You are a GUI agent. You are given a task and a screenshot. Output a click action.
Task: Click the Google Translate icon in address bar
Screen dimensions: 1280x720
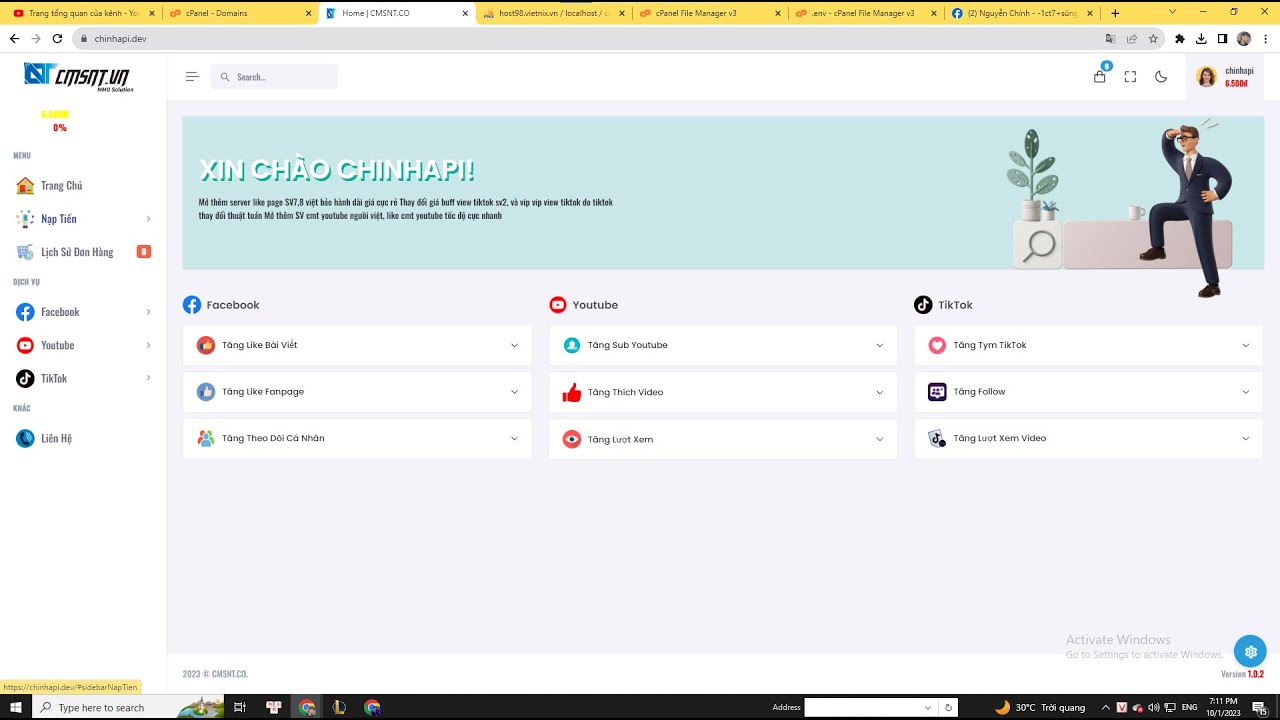(1110, 39)
